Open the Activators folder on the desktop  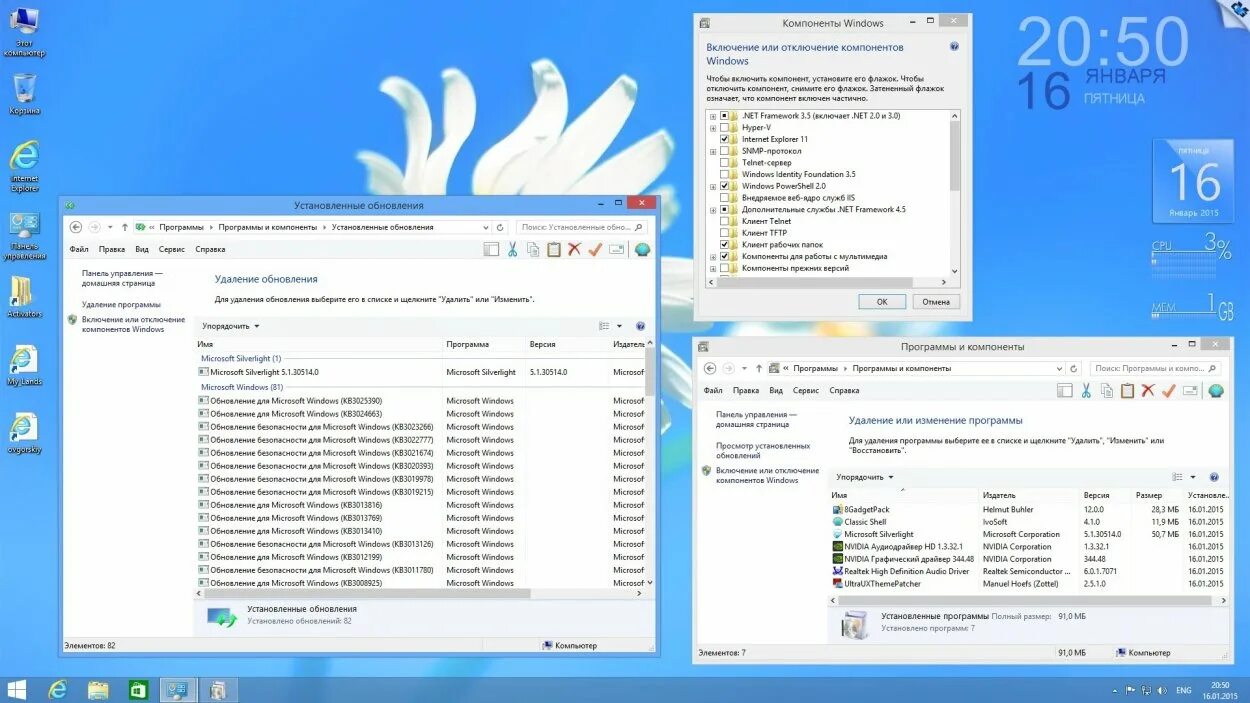pos(24,297)
